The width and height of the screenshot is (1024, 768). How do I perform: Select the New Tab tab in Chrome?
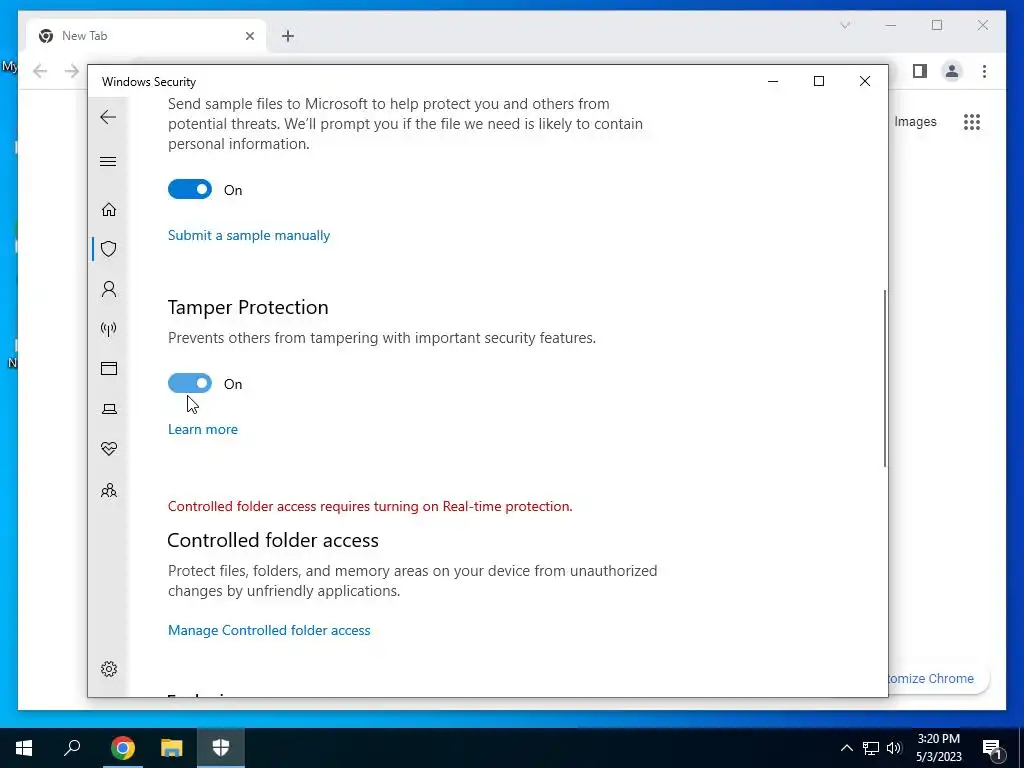(146, 36)
